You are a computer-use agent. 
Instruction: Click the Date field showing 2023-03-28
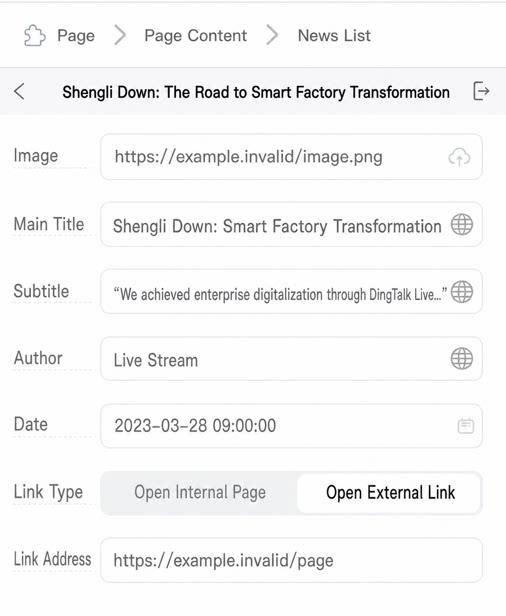pos(292,426)
